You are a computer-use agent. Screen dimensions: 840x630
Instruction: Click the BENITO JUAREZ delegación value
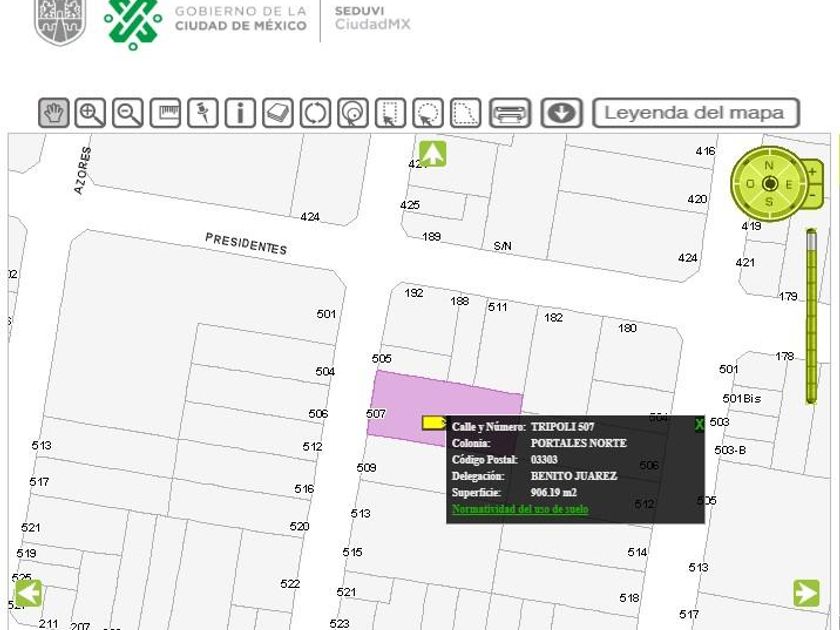(574, 476)
